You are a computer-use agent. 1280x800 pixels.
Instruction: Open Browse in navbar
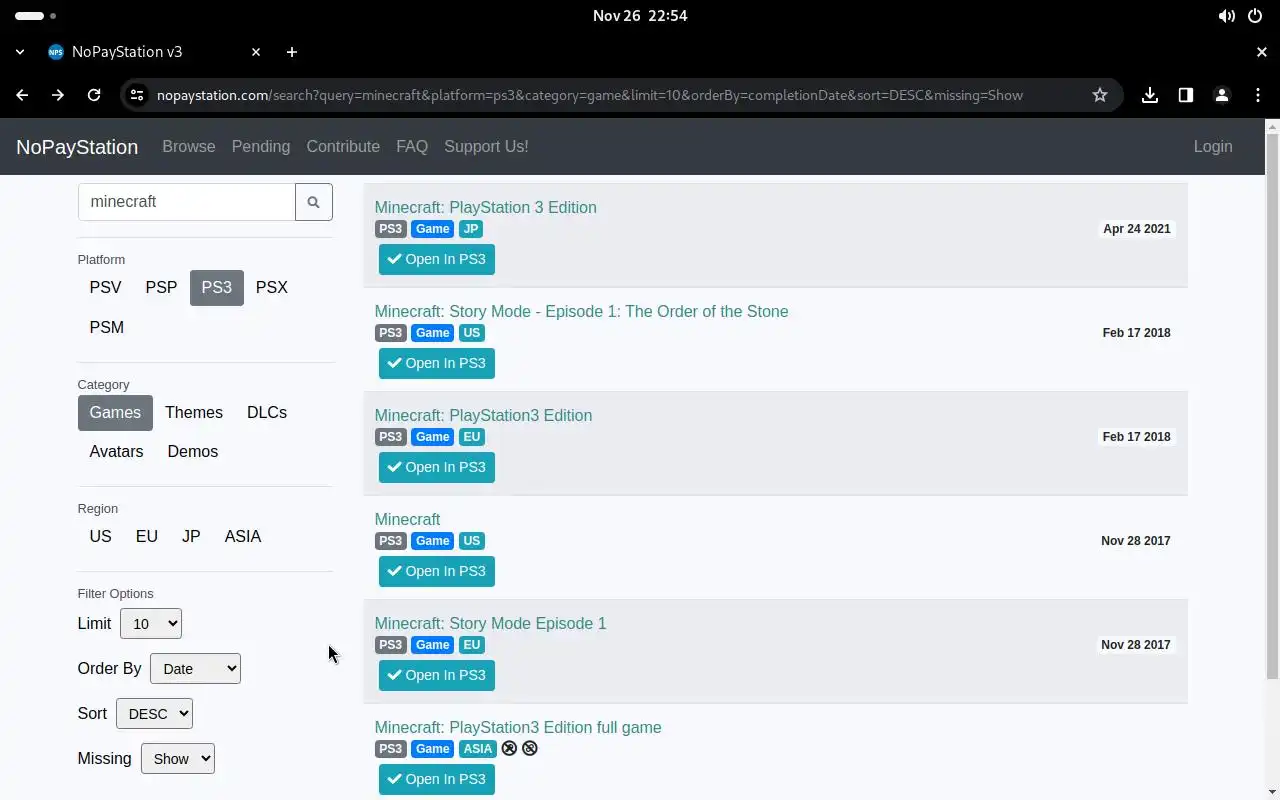pos(189,146)
